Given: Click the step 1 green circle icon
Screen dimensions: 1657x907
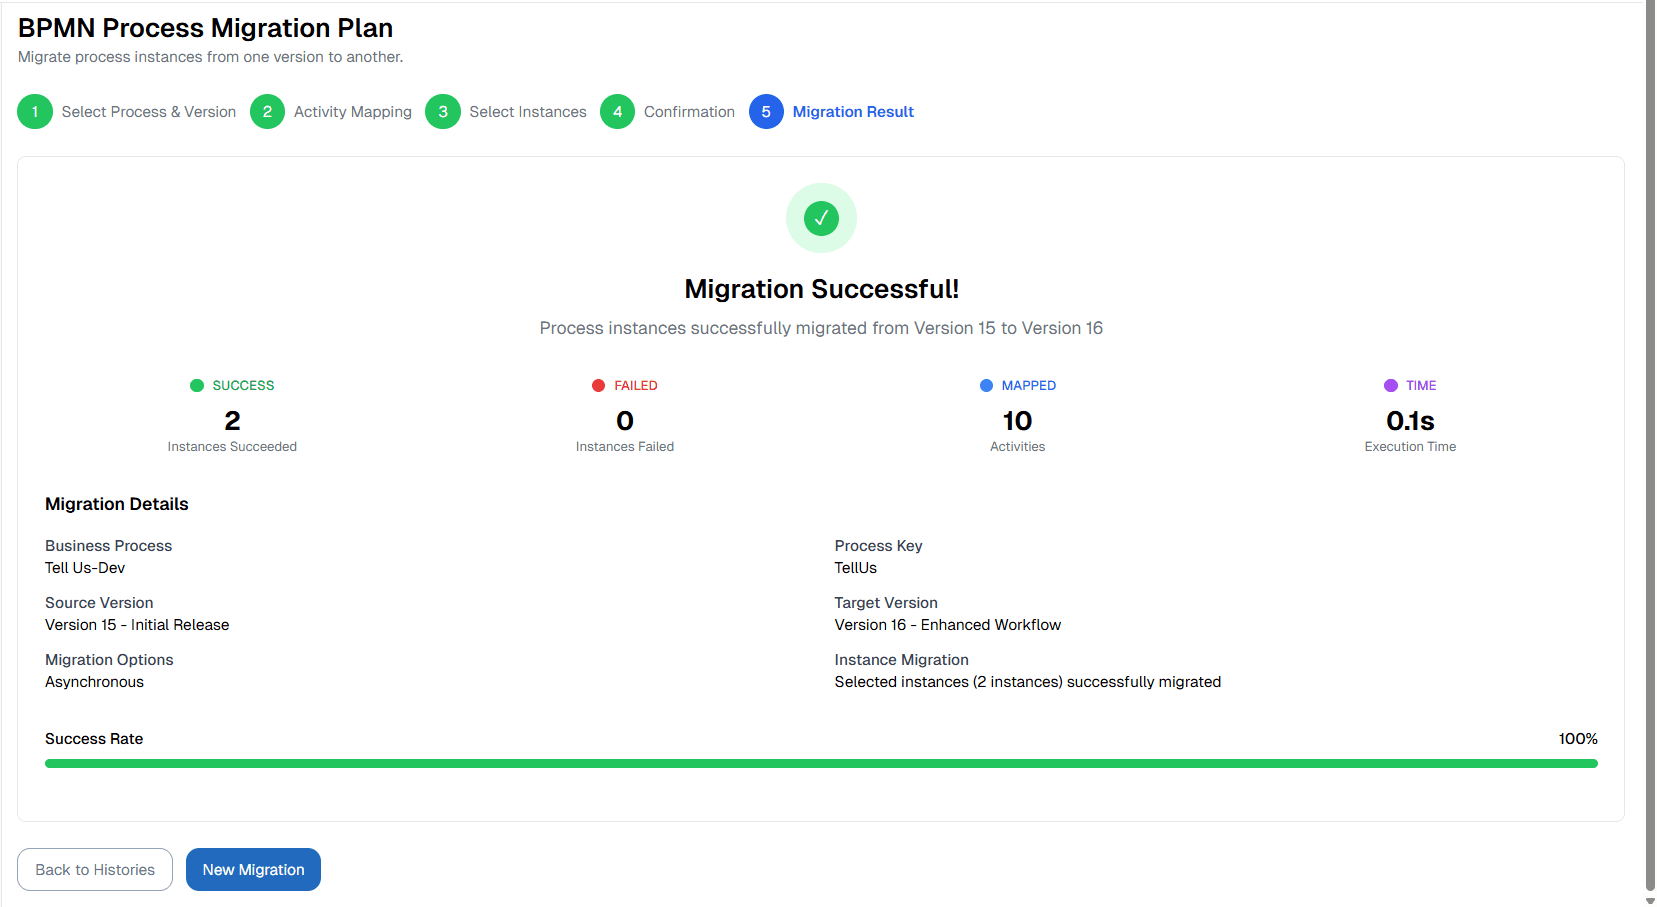Looking at the screenshot, I should [x=34, y=111].
